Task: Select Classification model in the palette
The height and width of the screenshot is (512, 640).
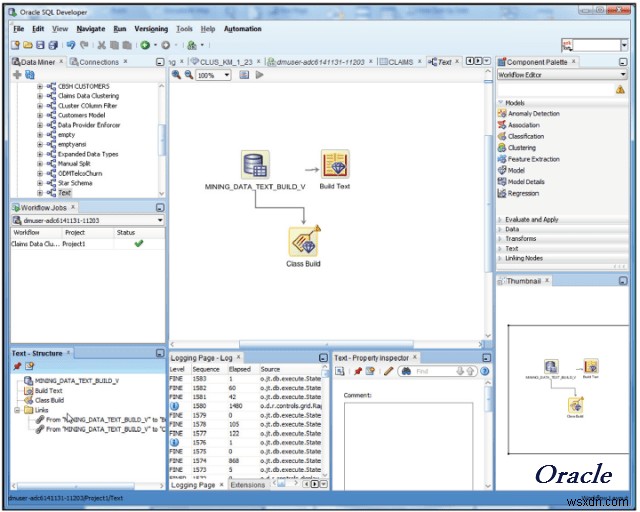Action: pyautogui.click(x=526, y=136)
